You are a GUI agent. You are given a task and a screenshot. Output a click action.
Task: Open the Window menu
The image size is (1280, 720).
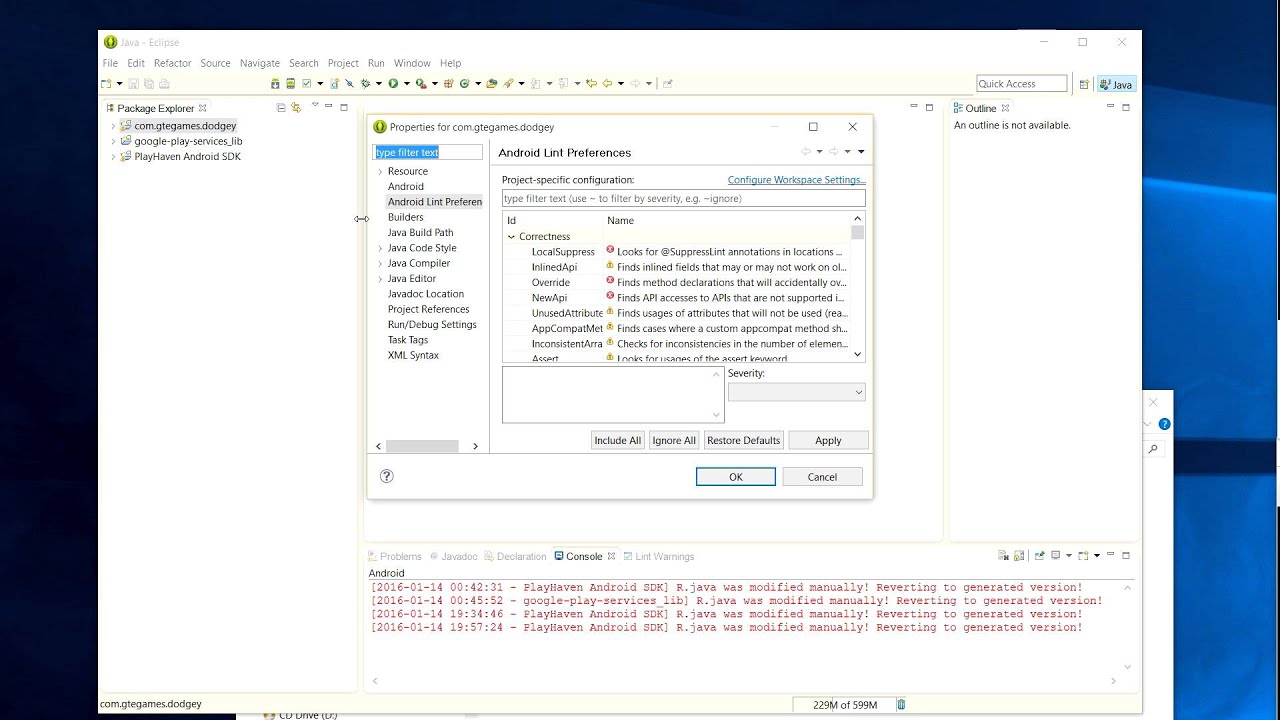point(412,63)
